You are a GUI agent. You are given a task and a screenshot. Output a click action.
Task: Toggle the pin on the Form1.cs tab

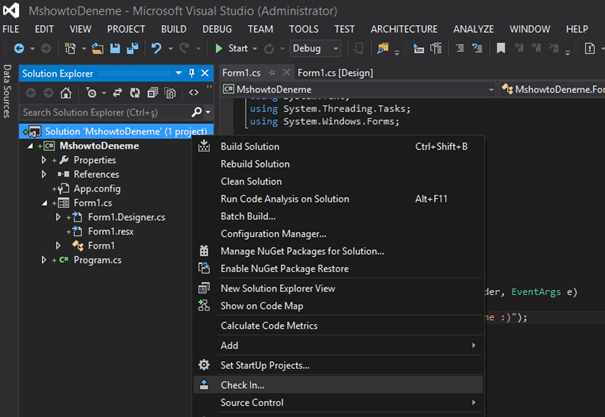(x=272, y=73)
